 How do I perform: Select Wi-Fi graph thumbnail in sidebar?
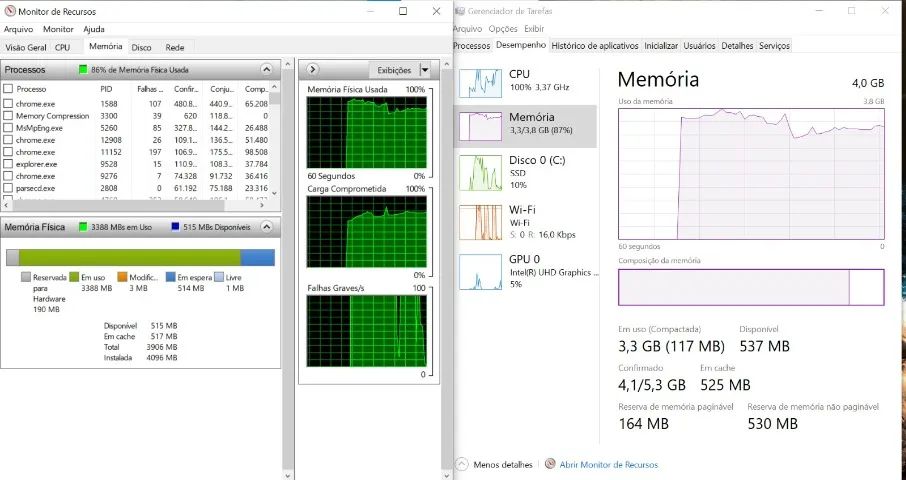[480, 222]
